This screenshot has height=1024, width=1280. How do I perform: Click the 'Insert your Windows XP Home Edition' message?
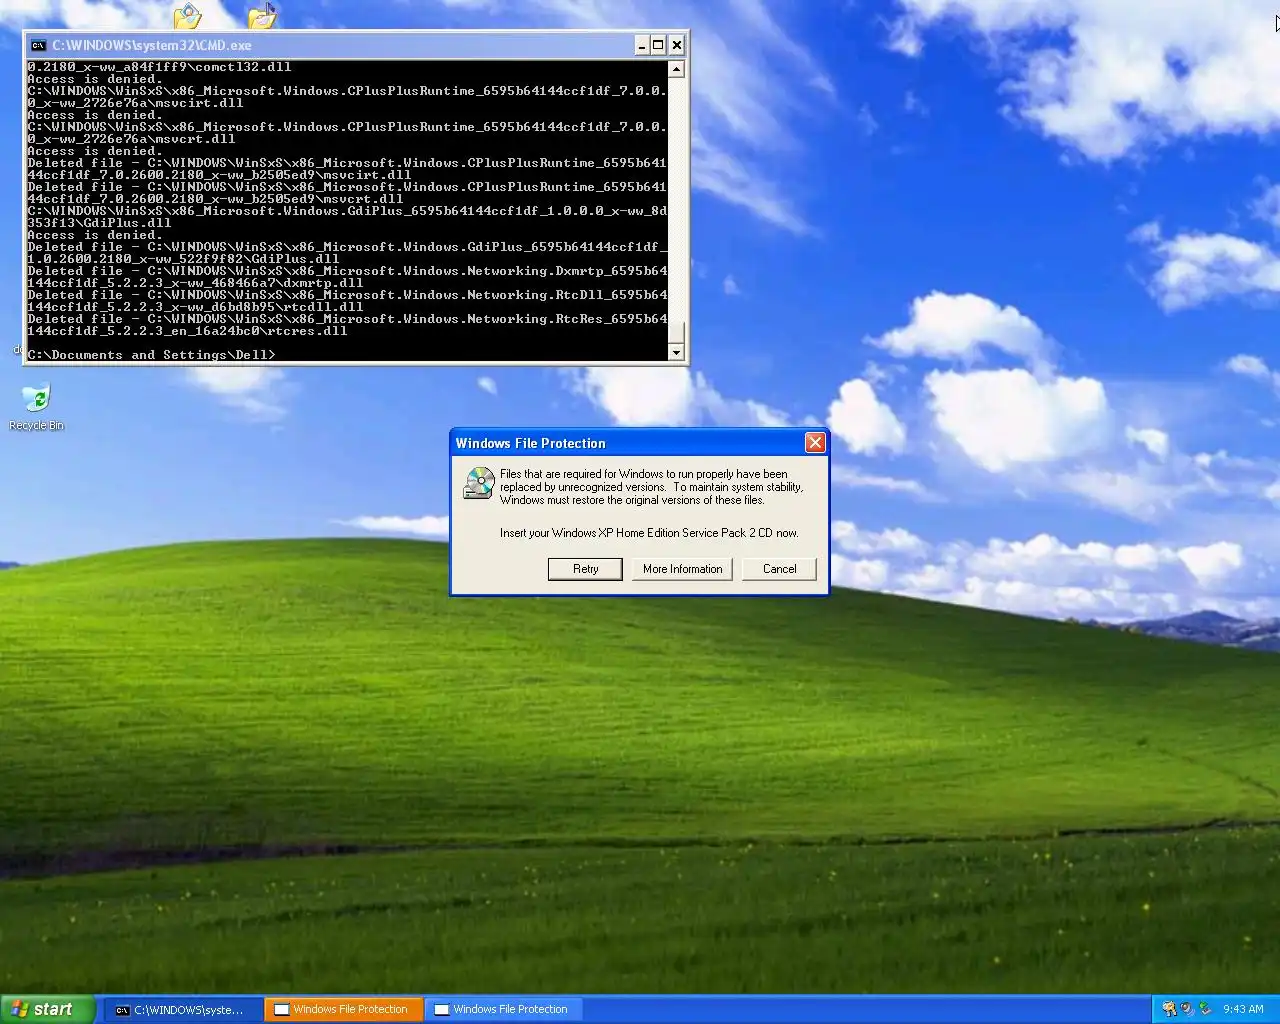[648, 533]
